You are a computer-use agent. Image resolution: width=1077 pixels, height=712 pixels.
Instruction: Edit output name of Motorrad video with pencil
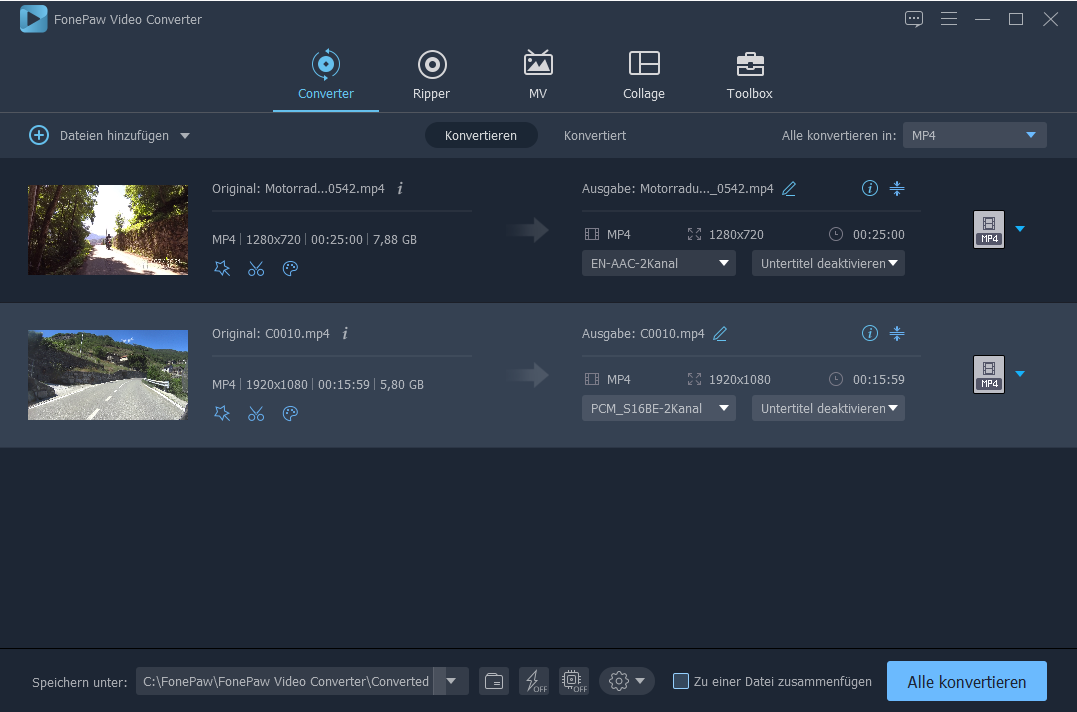[x=789, y=189]
